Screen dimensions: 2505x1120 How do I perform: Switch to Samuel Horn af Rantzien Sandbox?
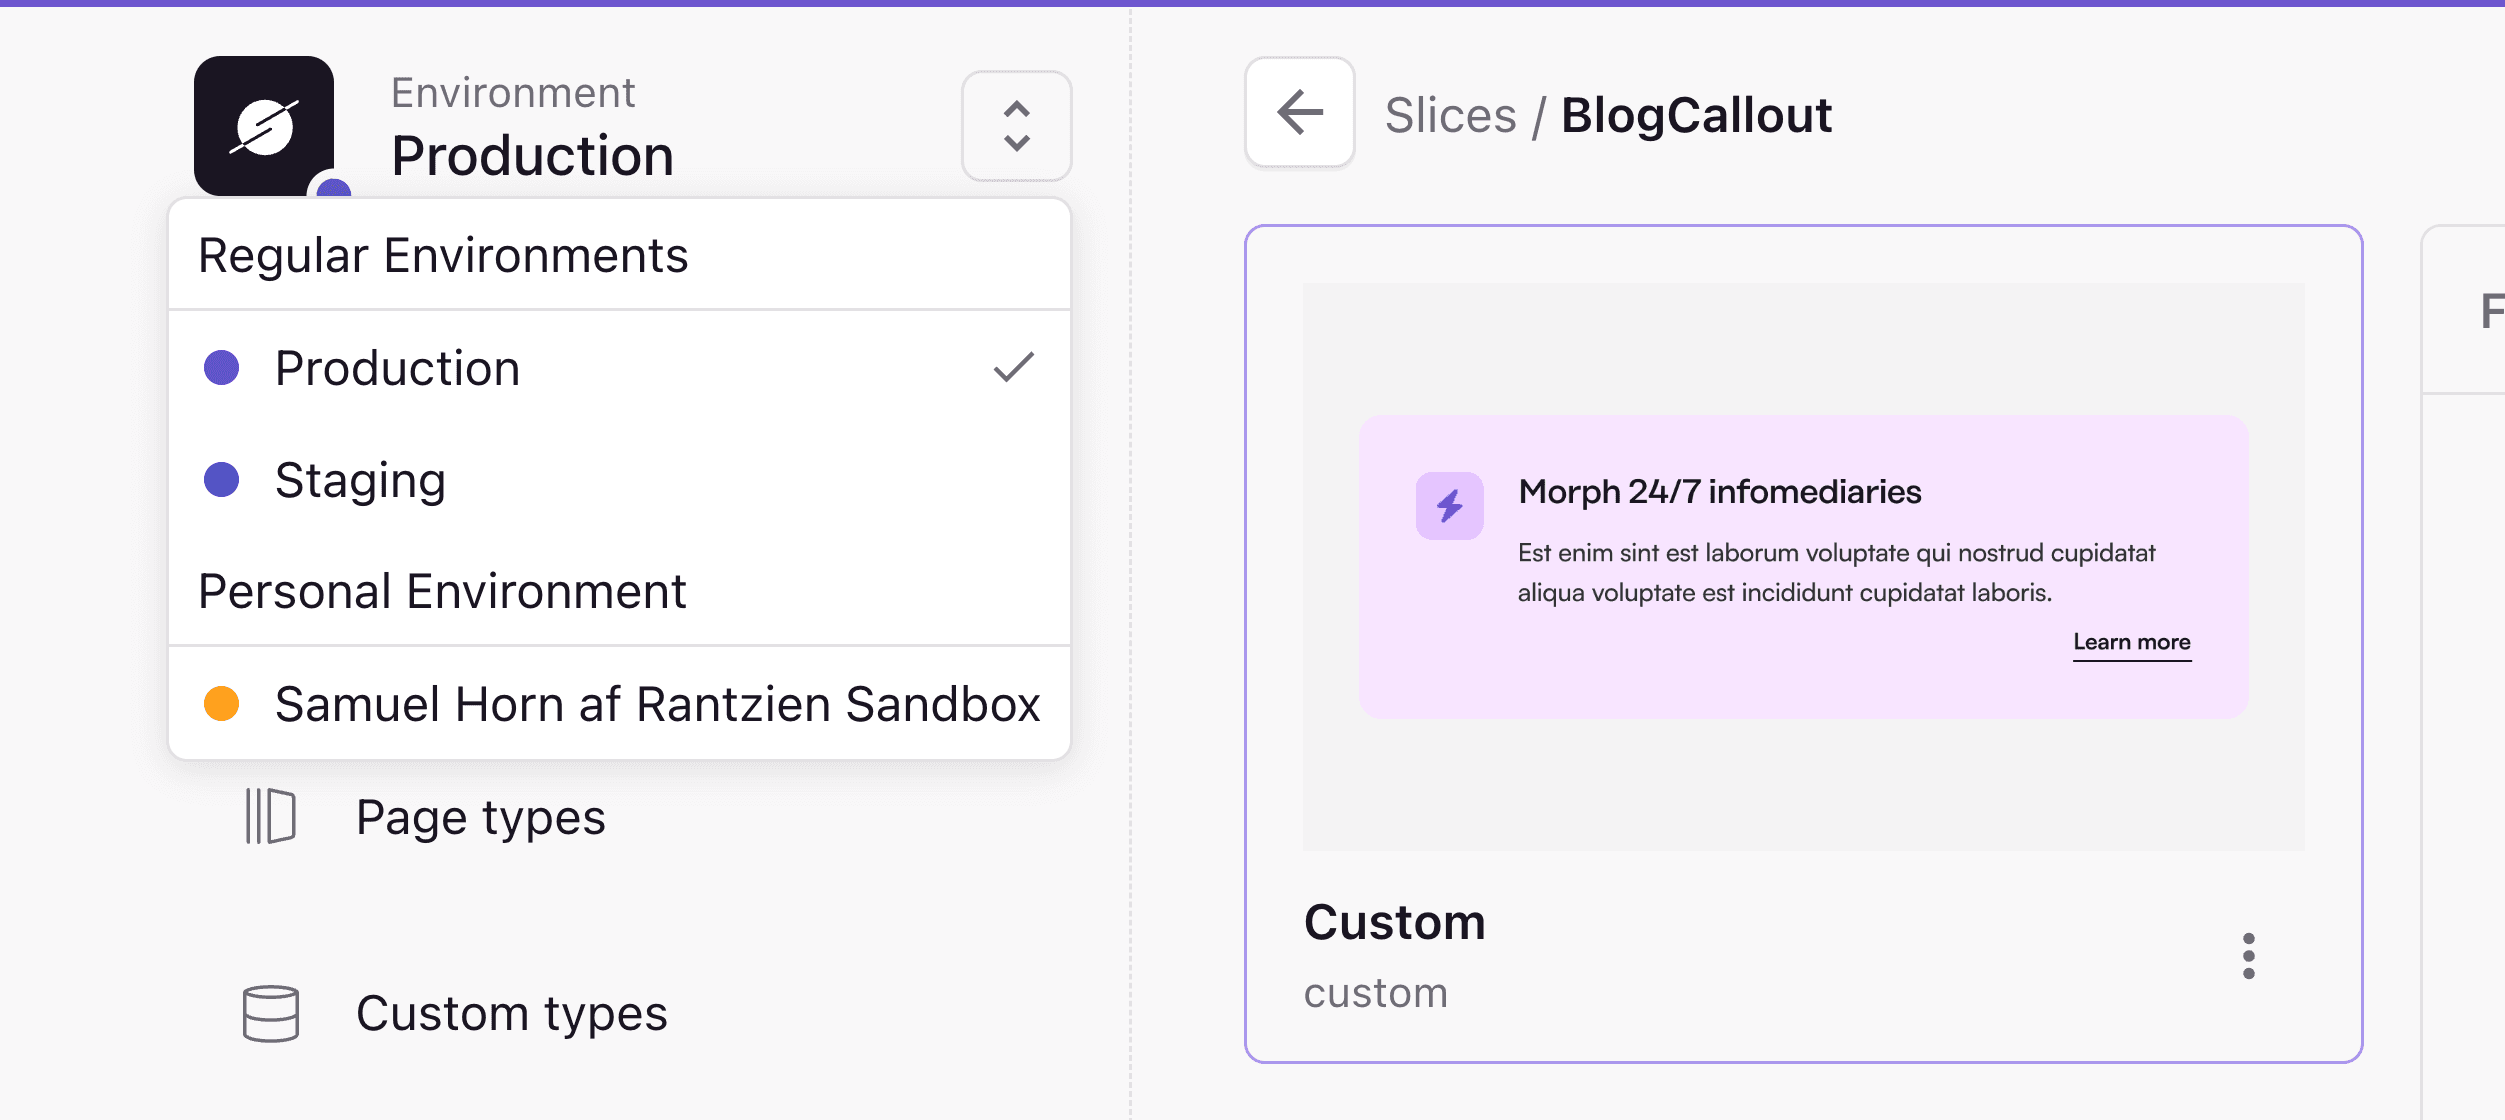(x=658, y=703)
